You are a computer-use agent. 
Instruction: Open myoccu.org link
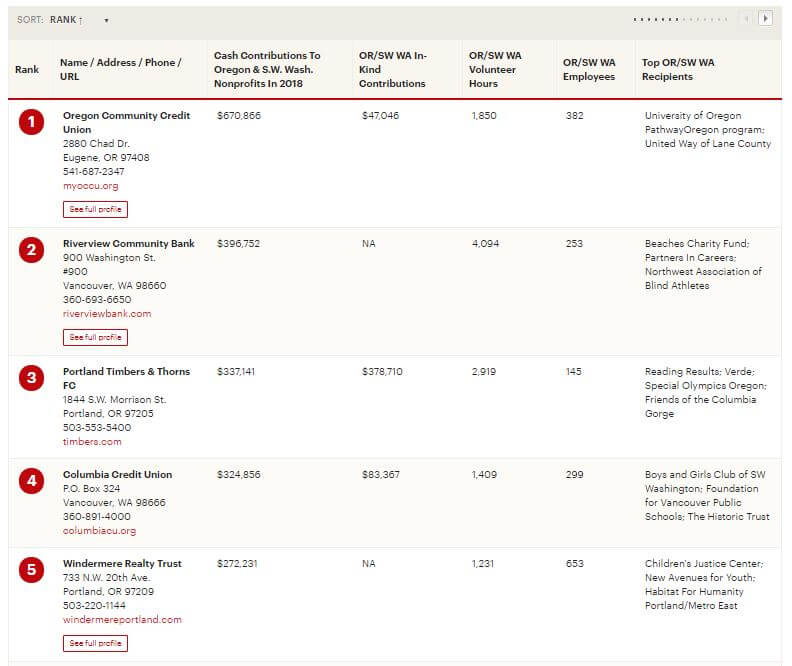tap(90, 186)
